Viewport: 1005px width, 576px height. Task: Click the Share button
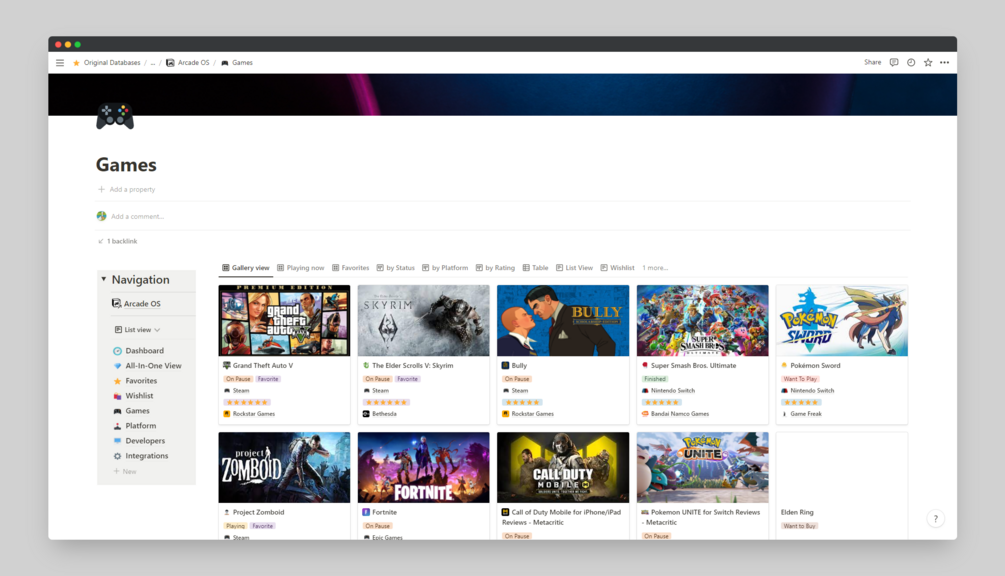(872, 63)
